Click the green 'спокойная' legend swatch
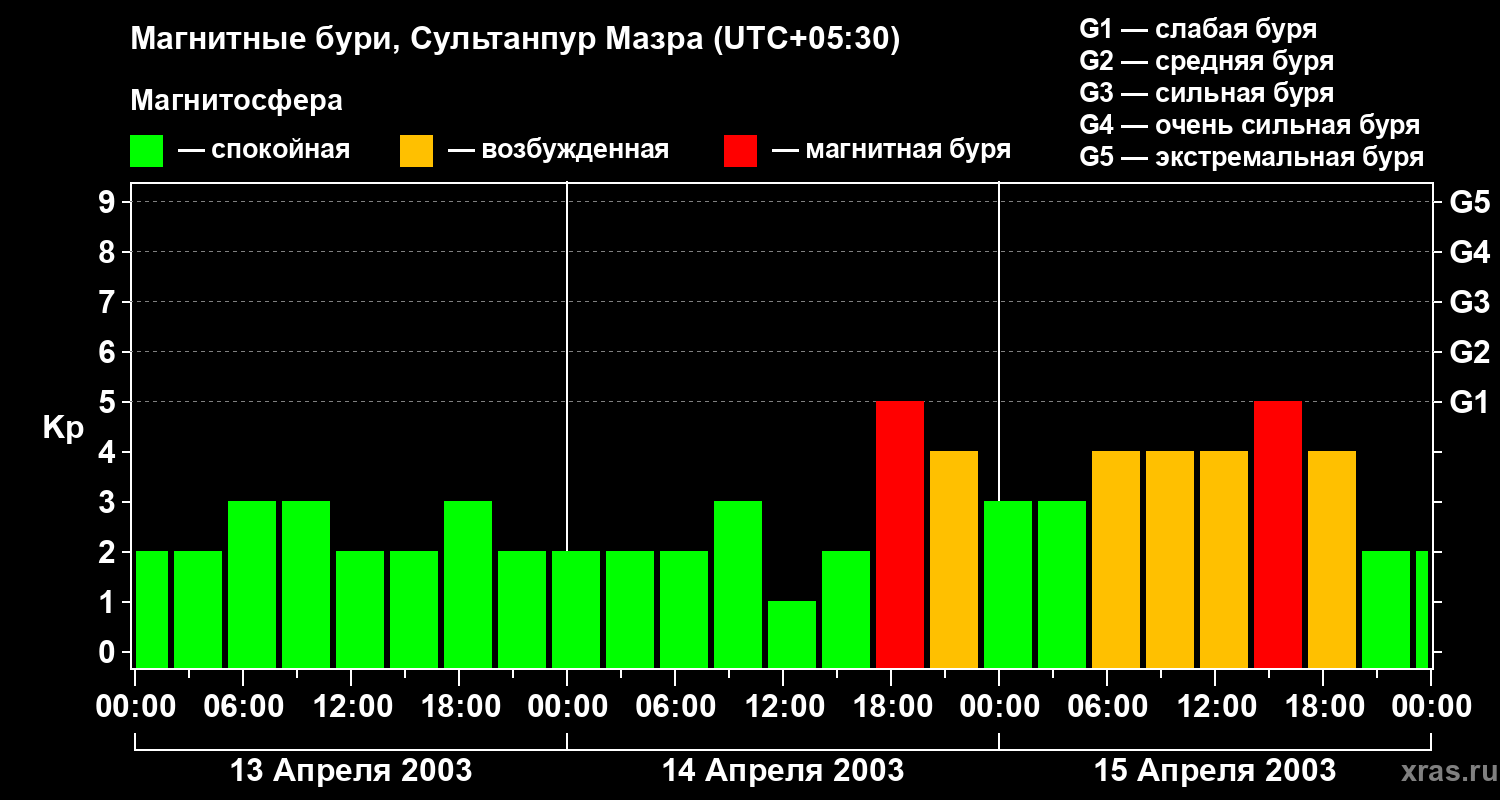This screenshot has width=1500, height=800. click(147, 151)
